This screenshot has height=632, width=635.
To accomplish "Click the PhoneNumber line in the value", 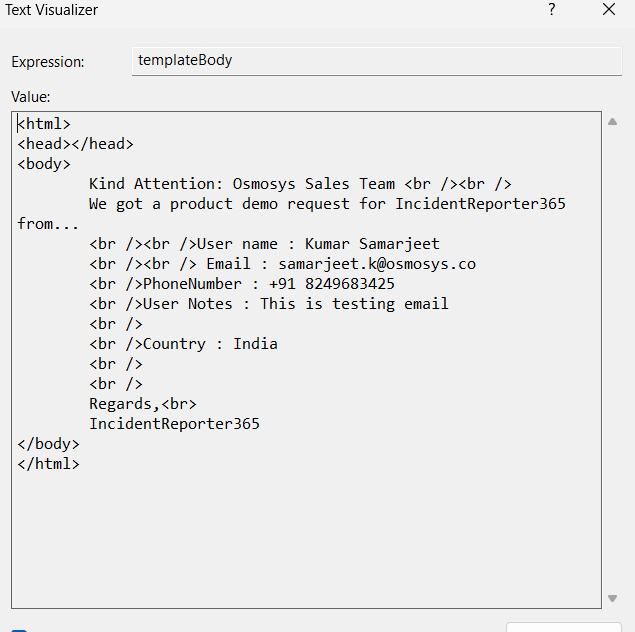I will (242, 284).
